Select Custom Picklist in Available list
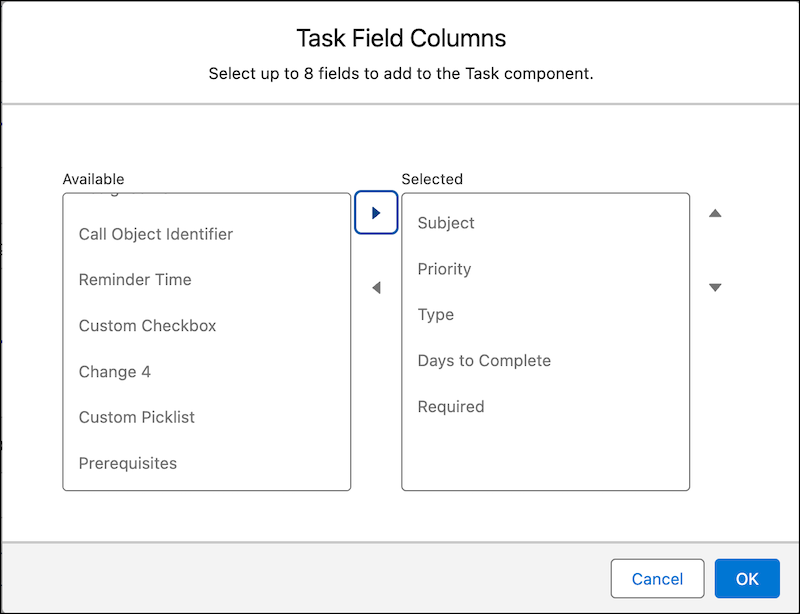Screen dimensions: 800x614 point(207,417)
